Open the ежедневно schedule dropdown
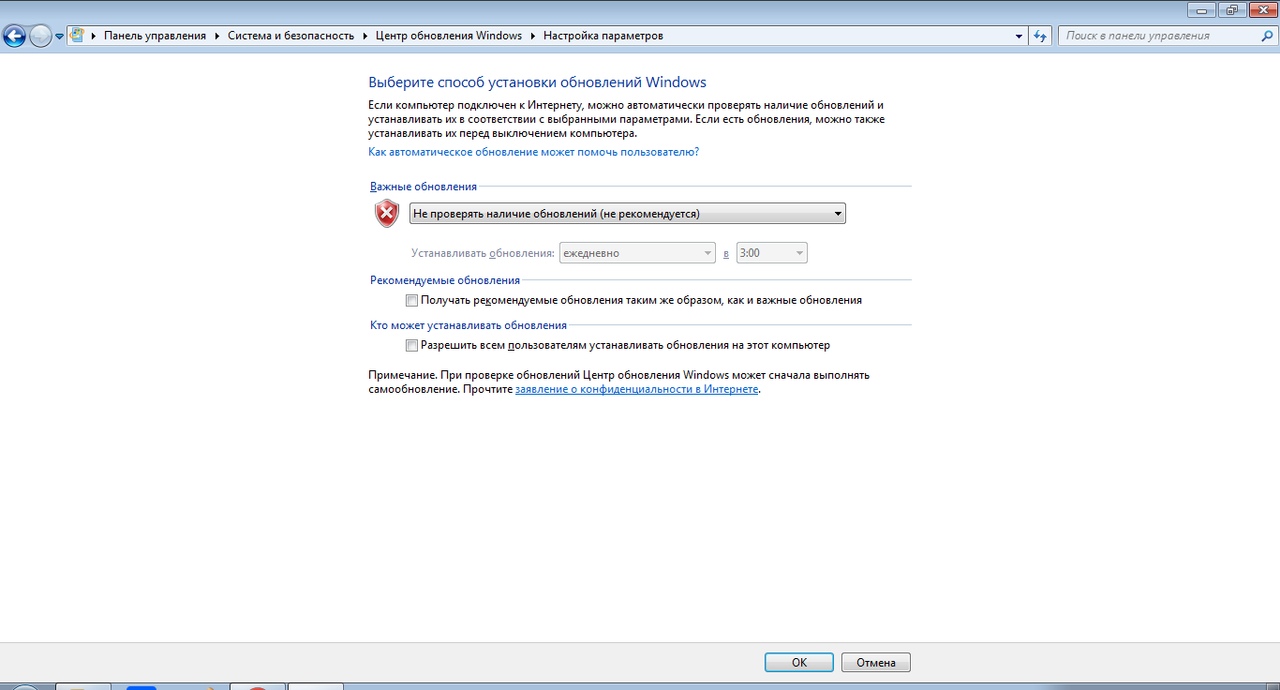Viewport: 1280px width, 690px height. click(x=638, y=253)
